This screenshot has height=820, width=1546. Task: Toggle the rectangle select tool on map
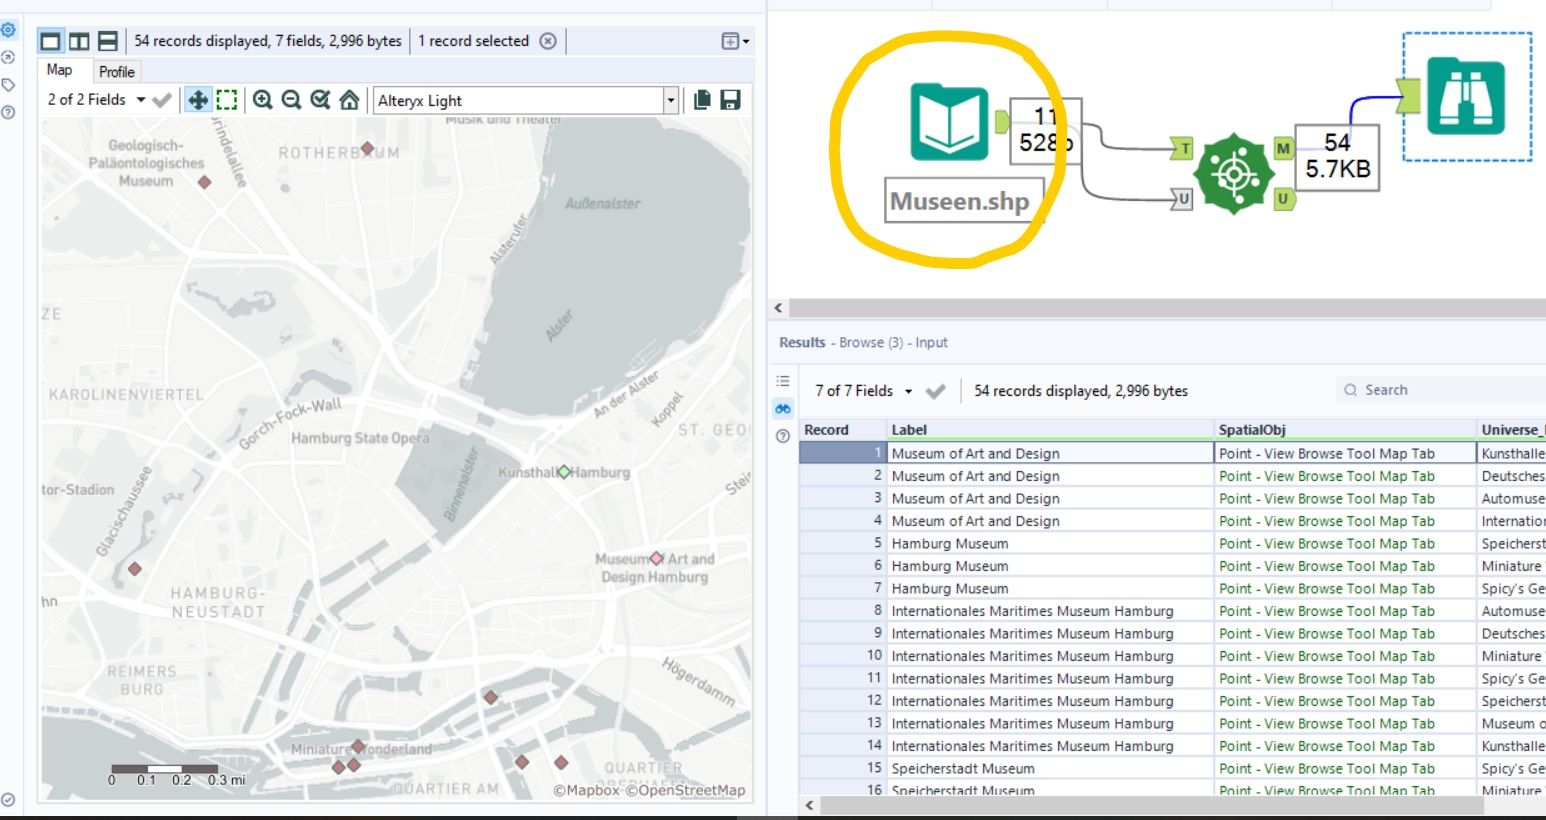click(x=227, y=100)
